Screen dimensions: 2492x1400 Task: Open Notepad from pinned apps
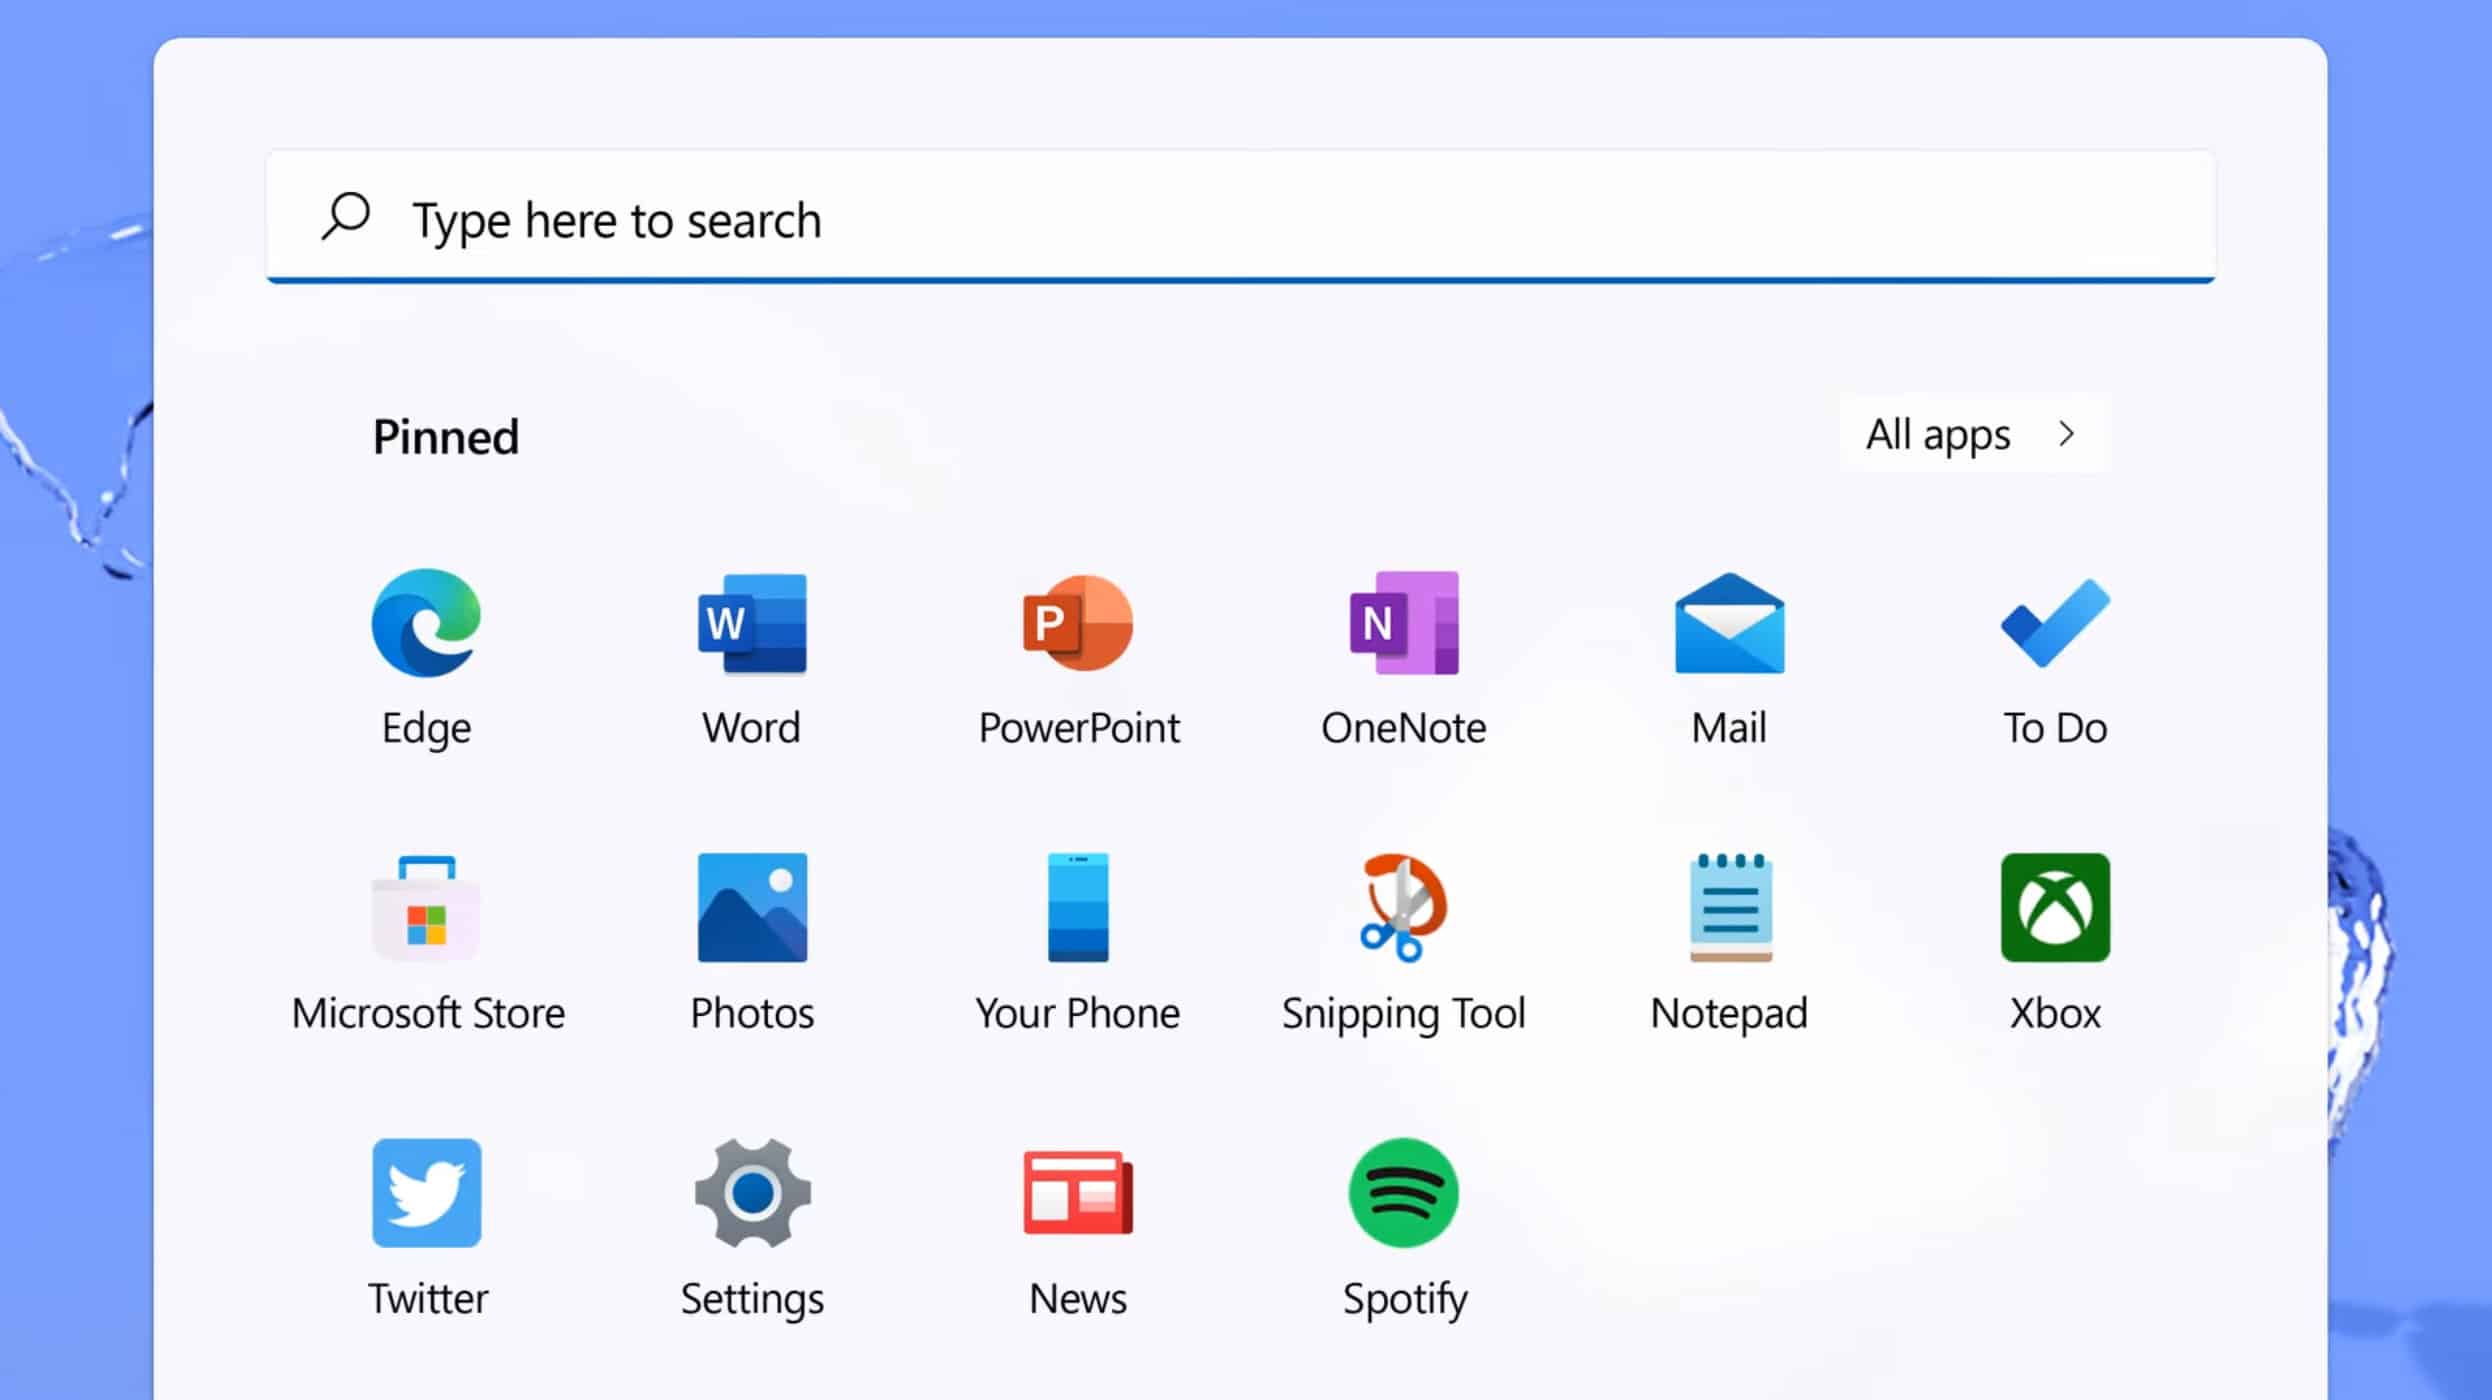point(1729,908)
